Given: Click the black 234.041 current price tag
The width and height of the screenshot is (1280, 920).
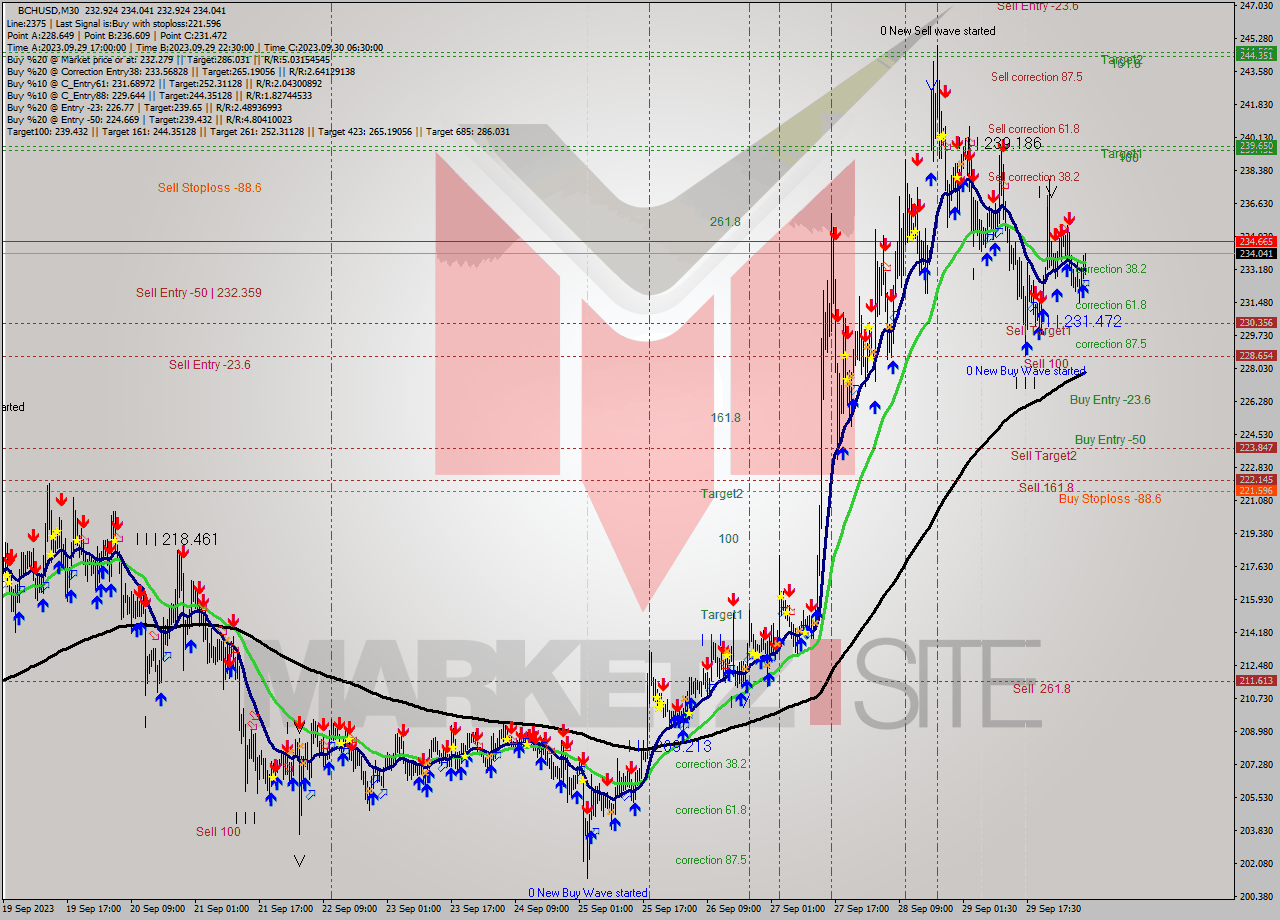Looking at the screenshot, I should point(1256,253).
